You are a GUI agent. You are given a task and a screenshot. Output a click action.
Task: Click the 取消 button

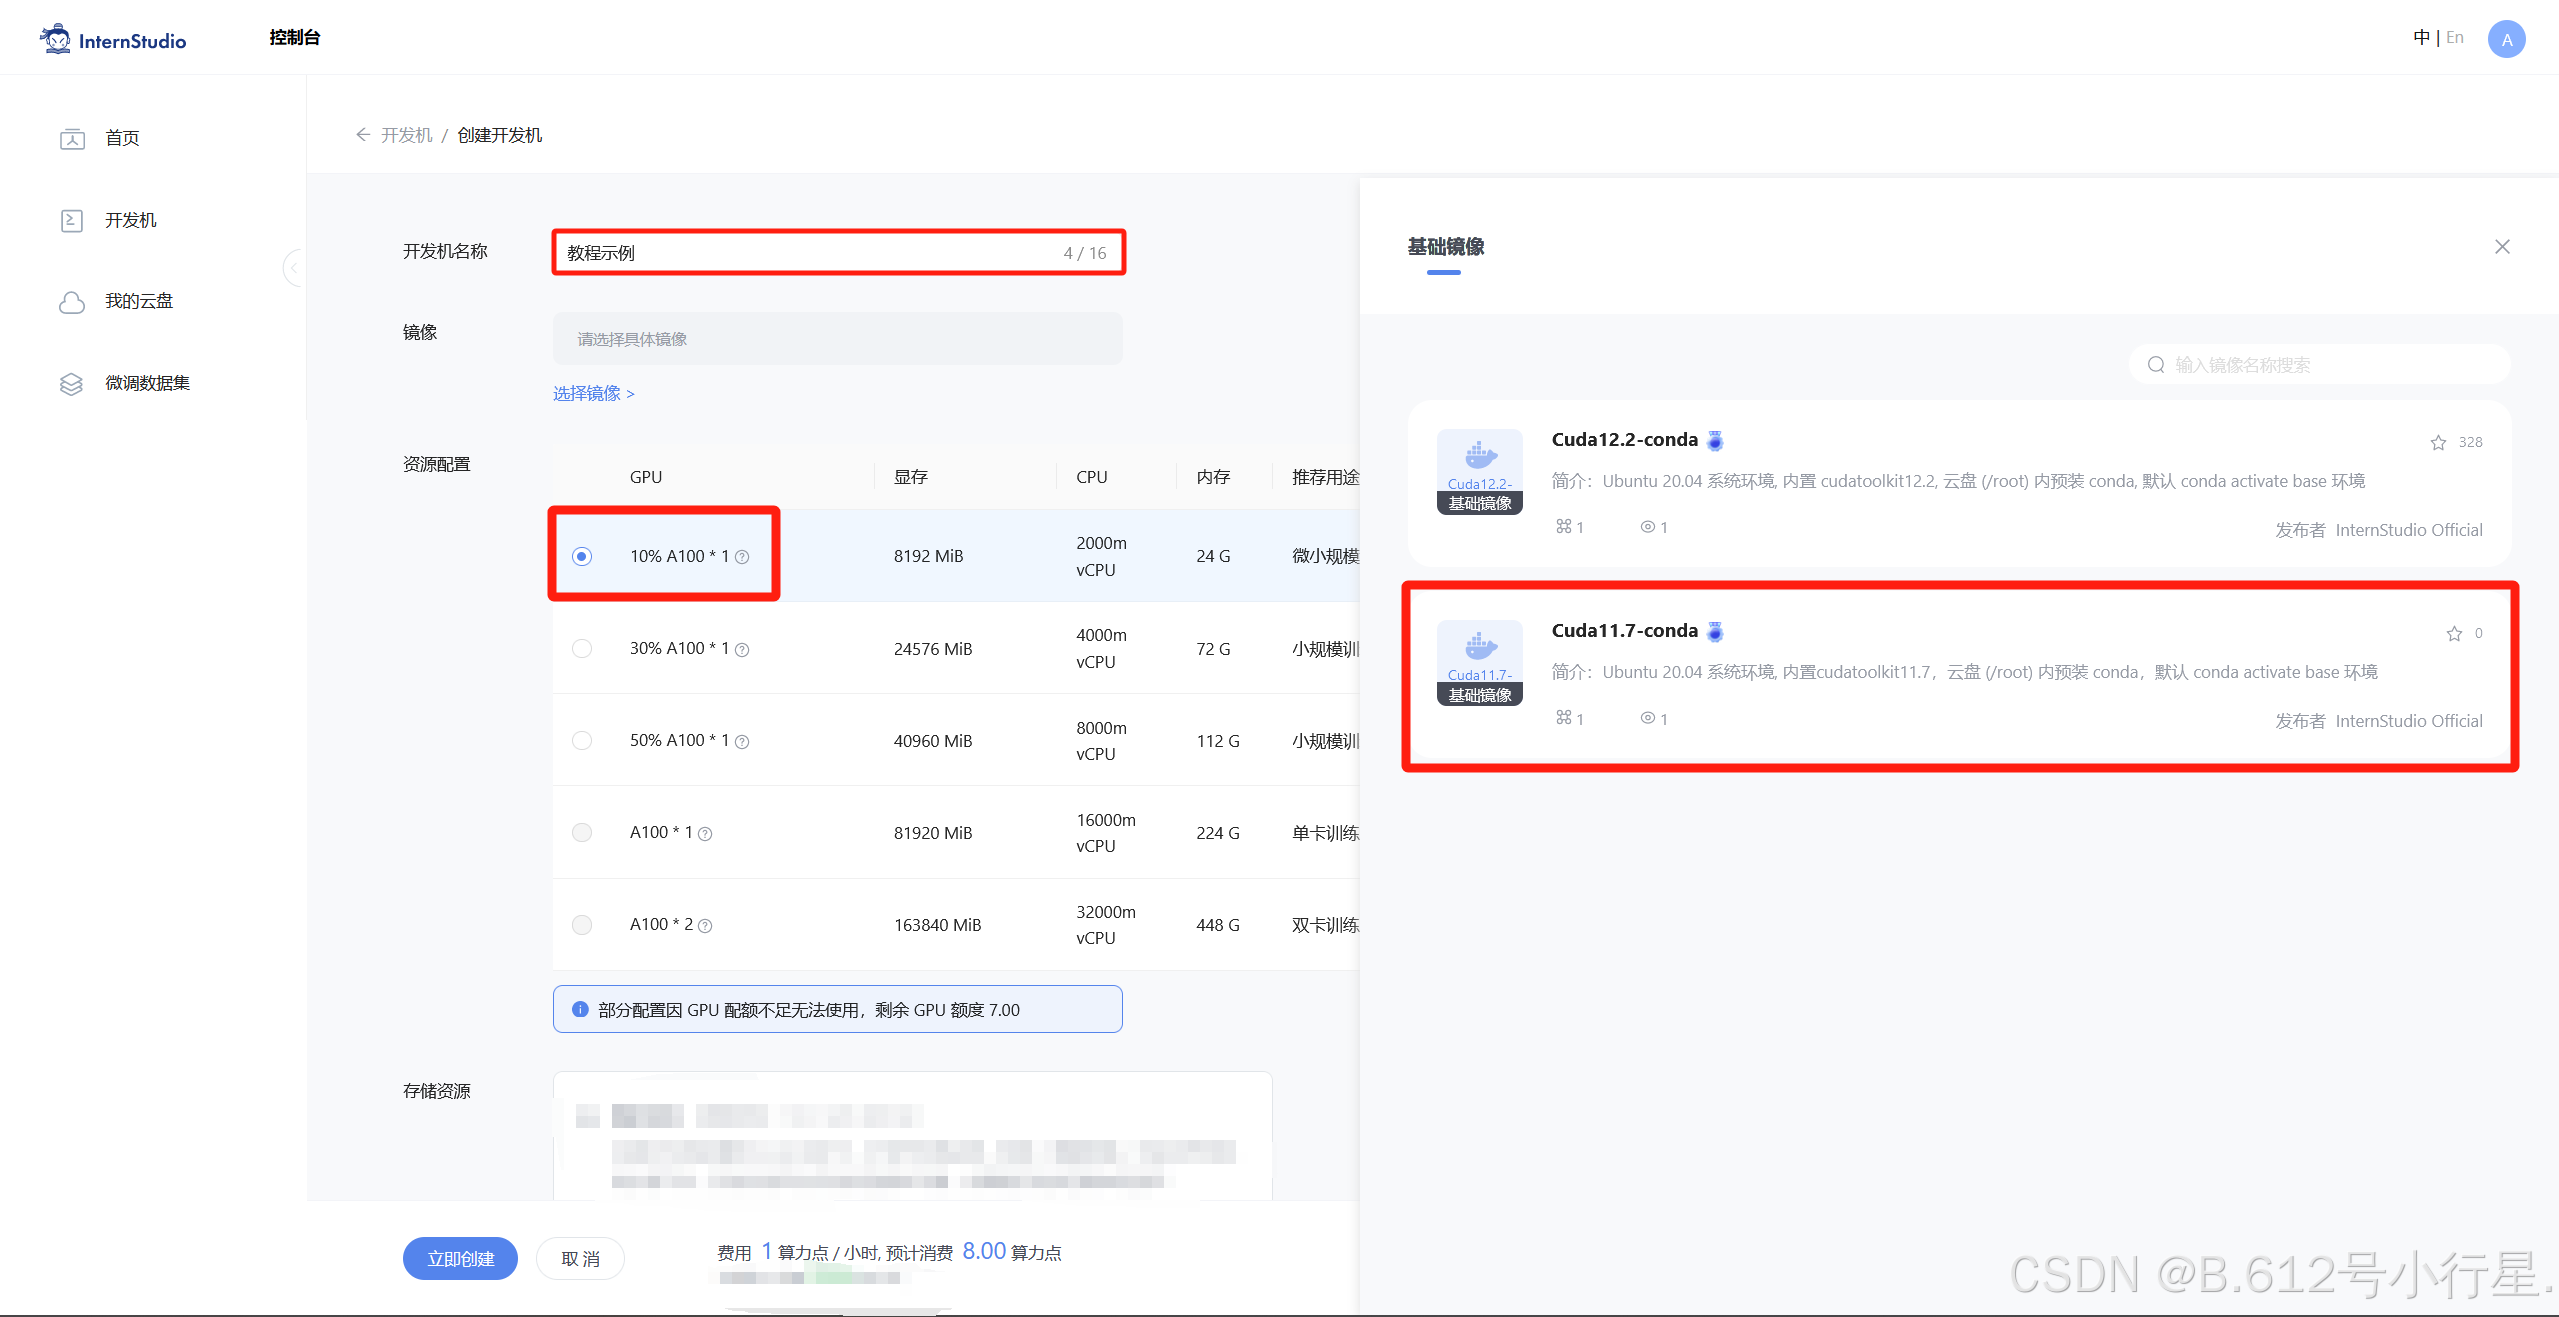tap(580, 1258)
